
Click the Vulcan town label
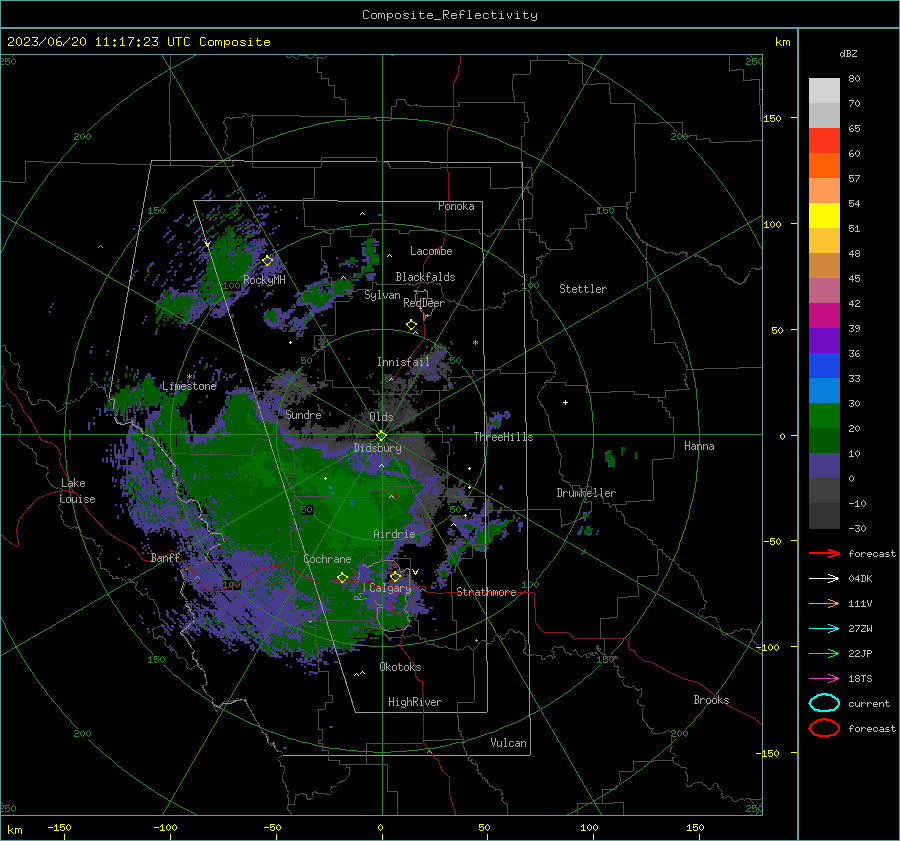(x=508, y=743)
